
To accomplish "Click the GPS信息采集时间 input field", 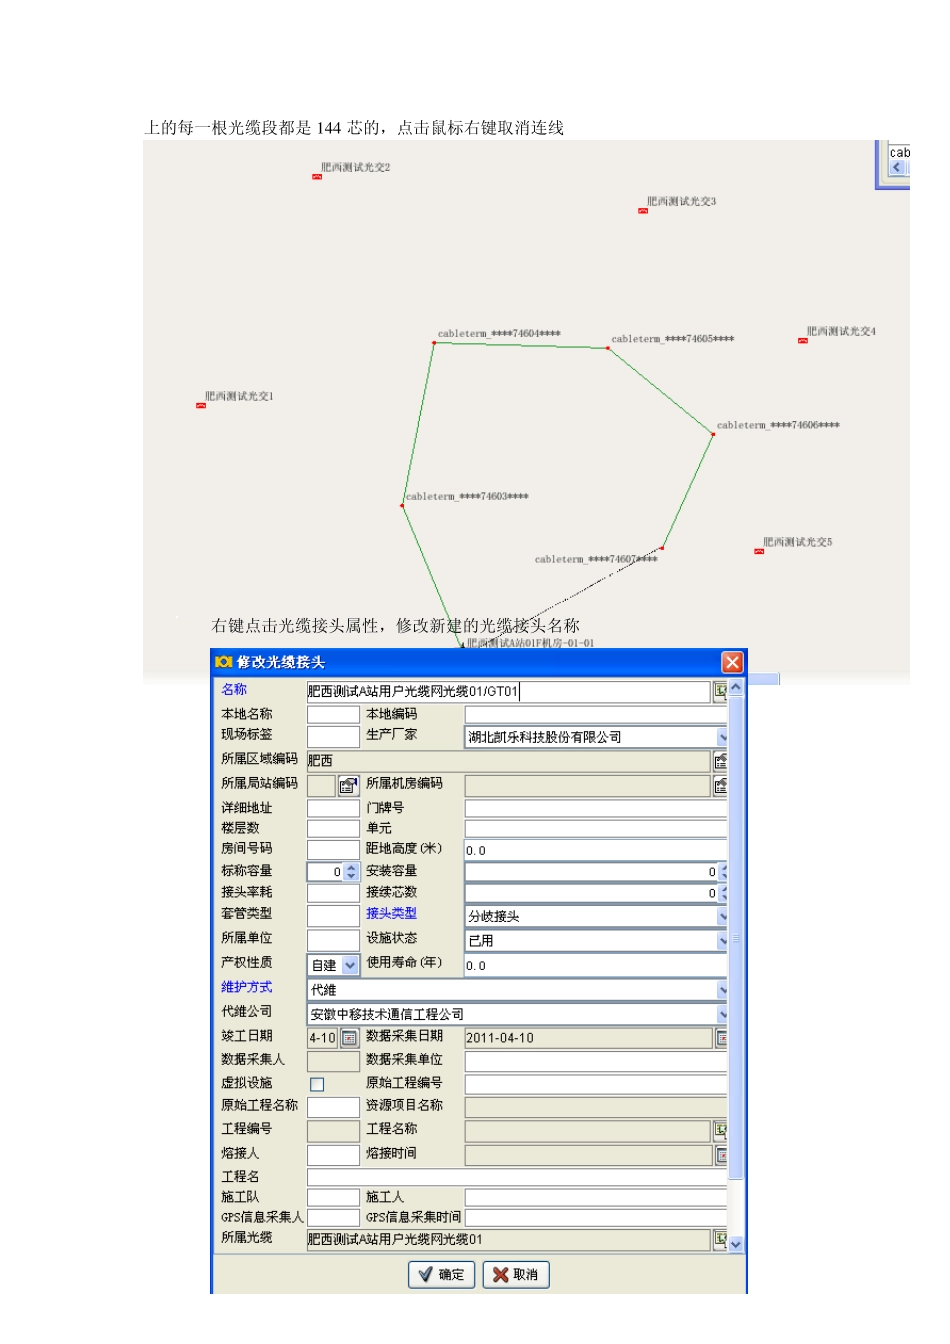I will coord(596,1218).
